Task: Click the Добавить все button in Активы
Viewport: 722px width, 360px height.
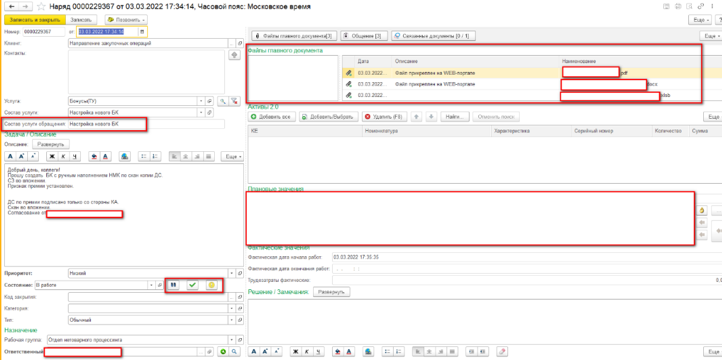Action: 272,117
